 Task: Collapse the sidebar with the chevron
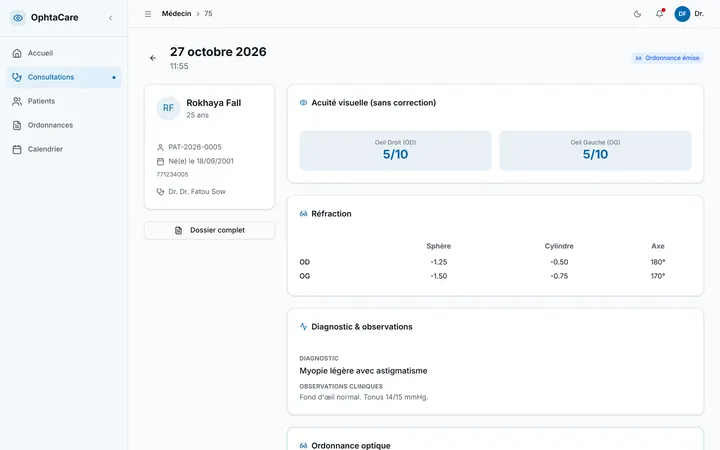click(x=111, y=18)
